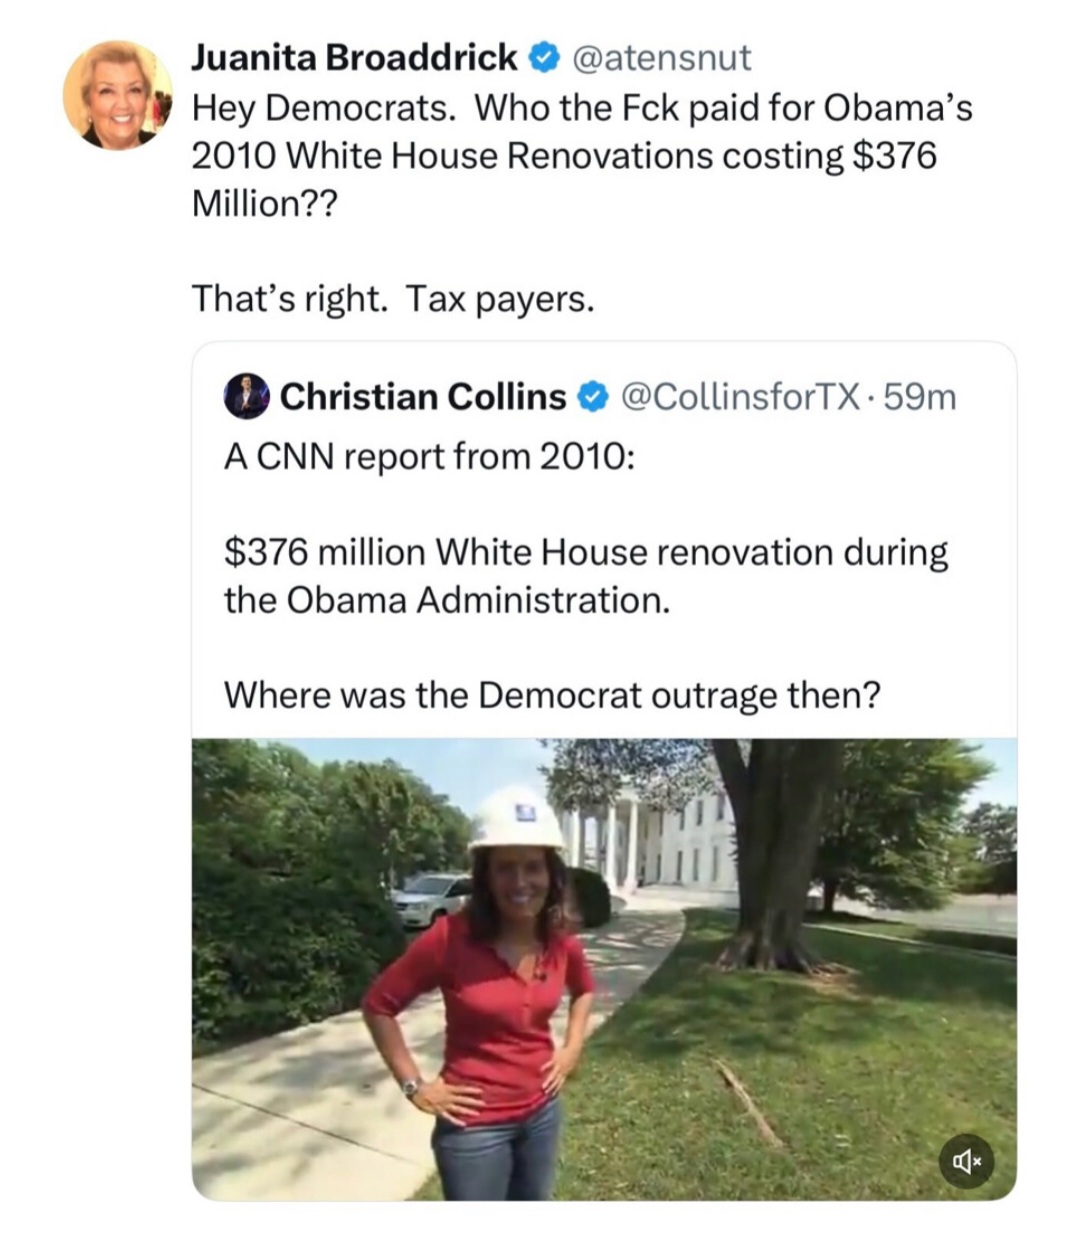The height and width of the screenshot is (1244, 1080).
Task: Click 'Where was the Democrat outrage then?' line
Action: click(x=552, y=693)
